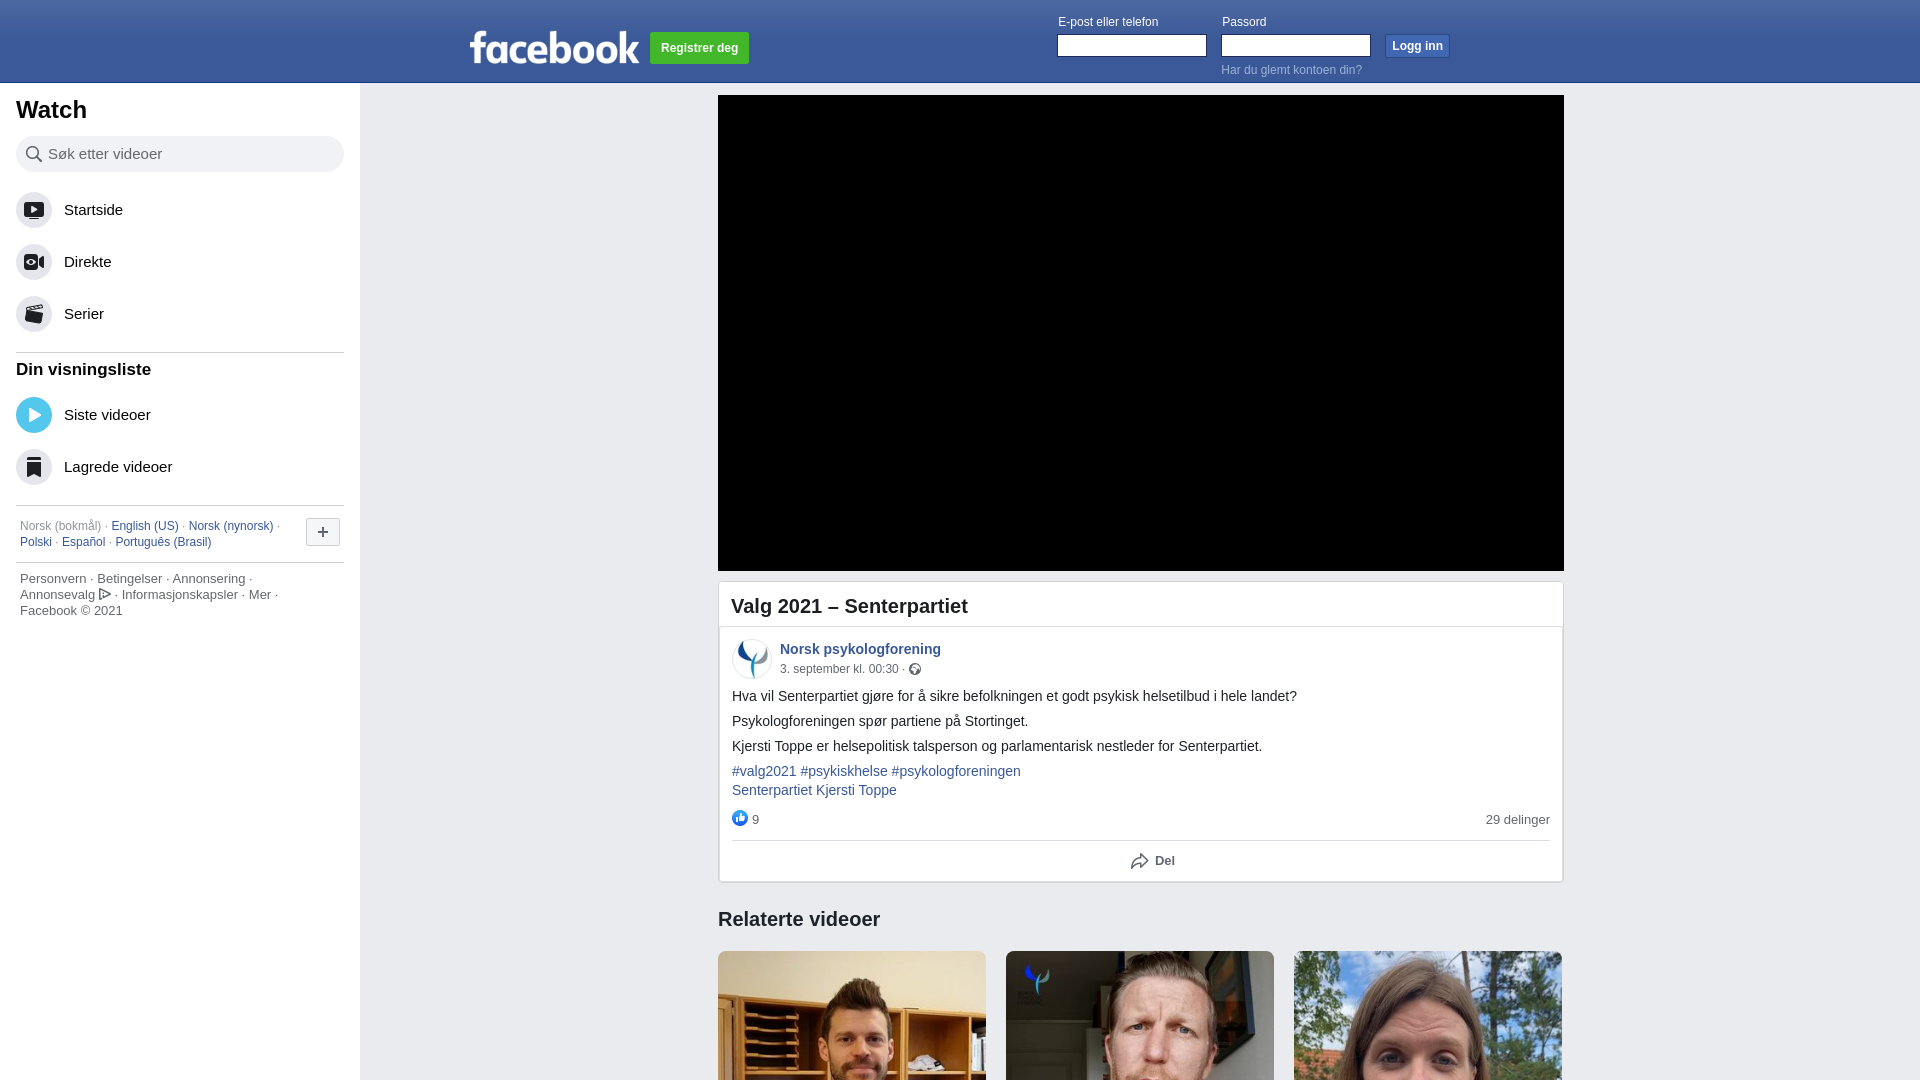Screen dimensions: 1920x1080
Task: Switch language to Português (Brasil)
Action: pyautogui.click(x=163, y=542)
